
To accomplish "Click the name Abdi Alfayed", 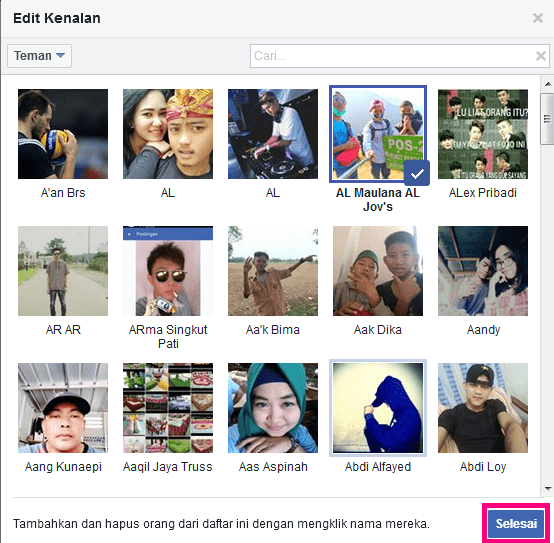I will point(378,467).
